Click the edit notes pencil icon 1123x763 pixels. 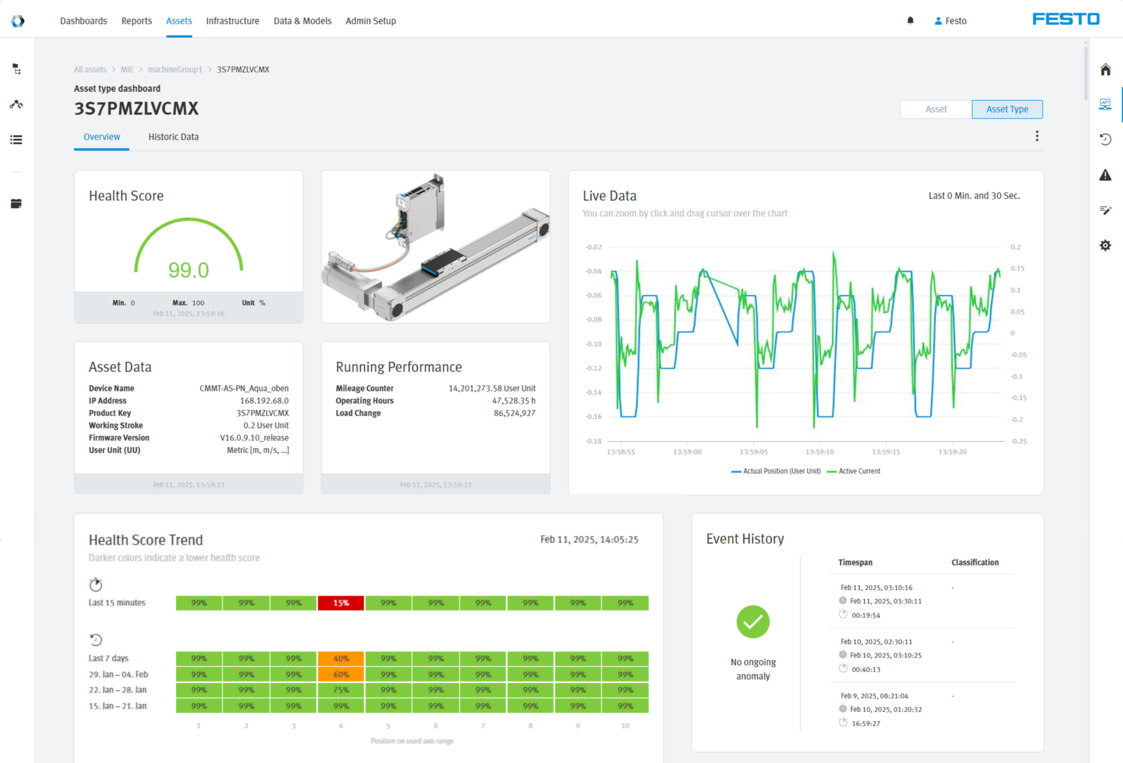[1105, 210]
